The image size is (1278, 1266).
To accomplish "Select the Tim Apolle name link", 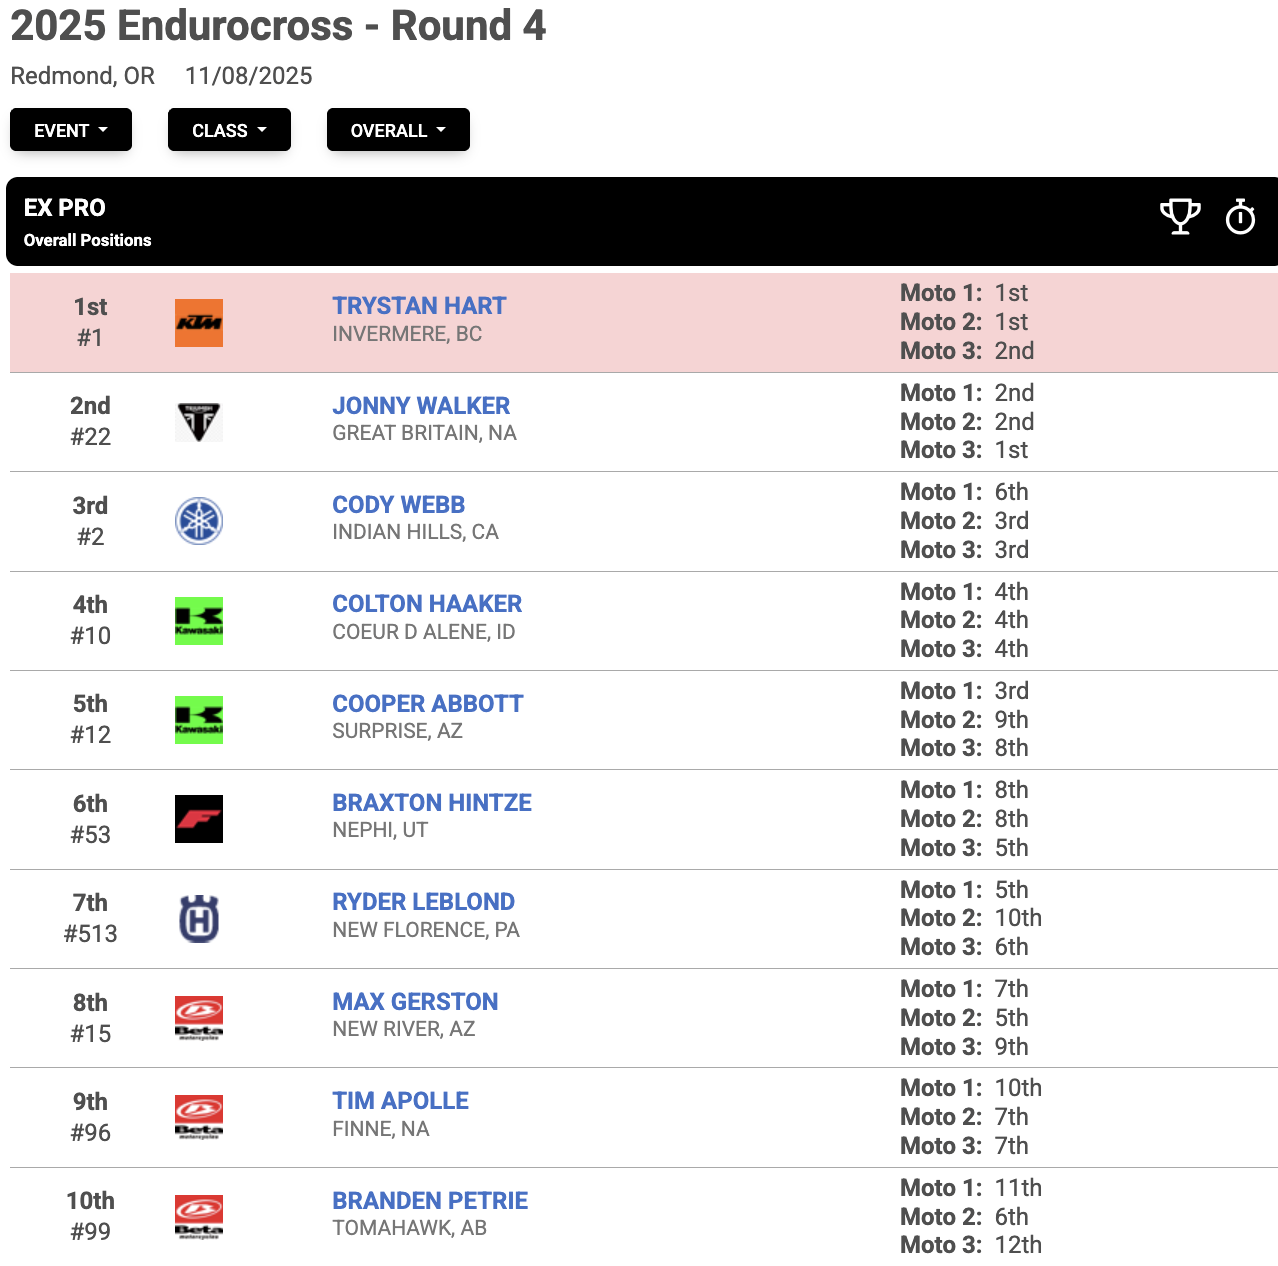I will tap(400, 1101).
